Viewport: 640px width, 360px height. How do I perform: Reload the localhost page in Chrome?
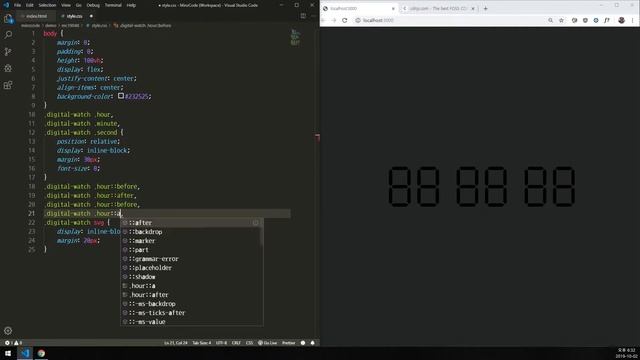coord(344,20)
